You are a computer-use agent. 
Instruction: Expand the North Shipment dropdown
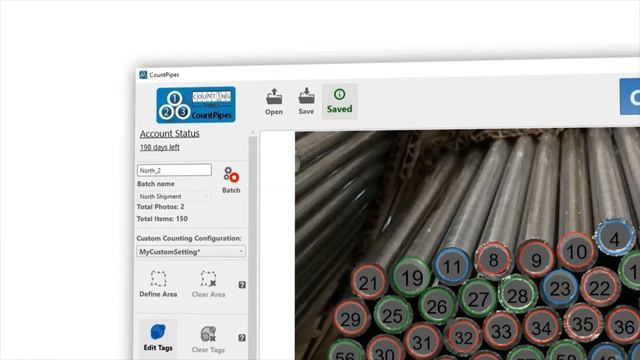point(174,196)
